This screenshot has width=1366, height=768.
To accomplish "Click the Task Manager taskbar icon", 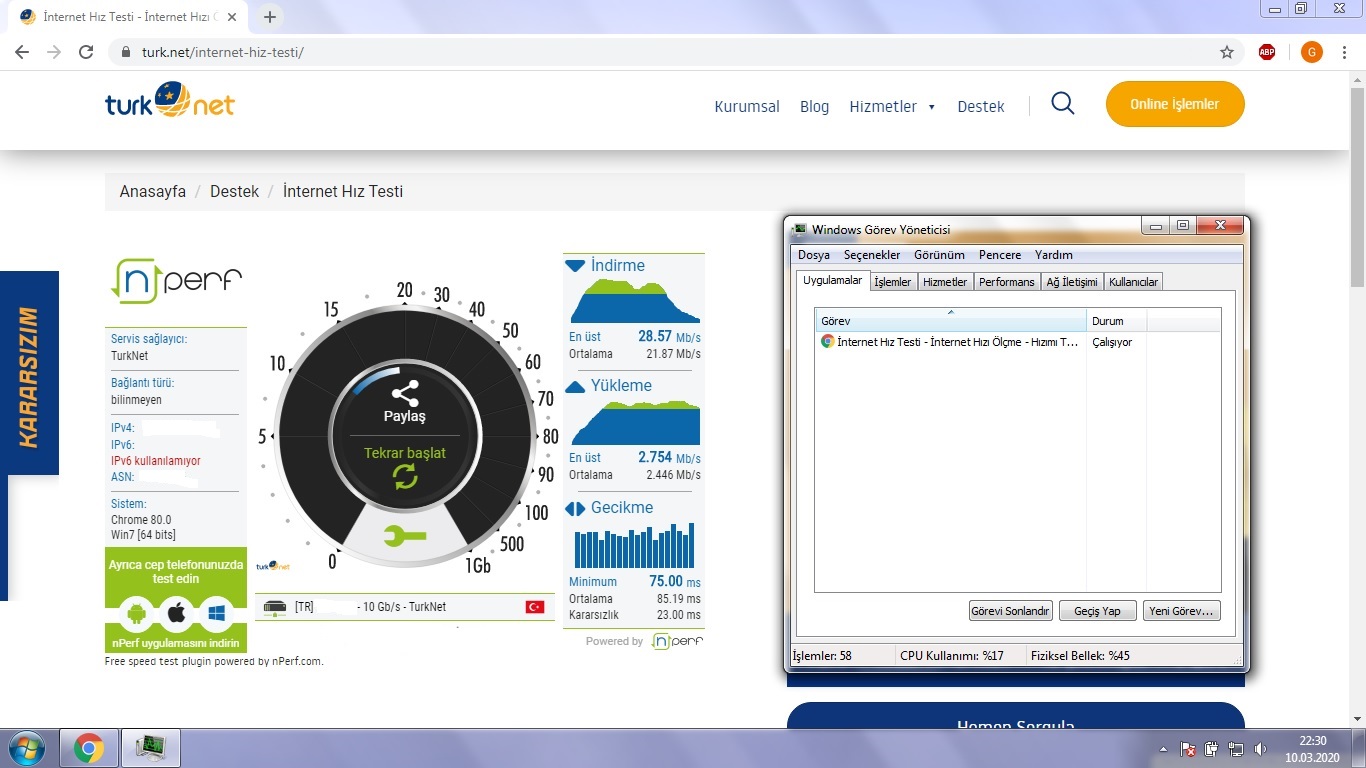I will (151, 748).
